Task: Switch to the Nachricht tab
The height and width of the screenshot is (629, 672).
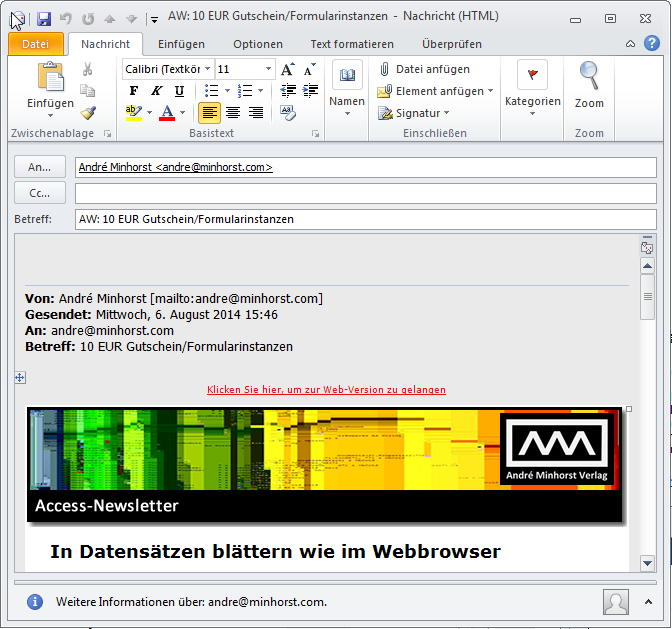Action: pyautogui.click(x=105, y=44)
